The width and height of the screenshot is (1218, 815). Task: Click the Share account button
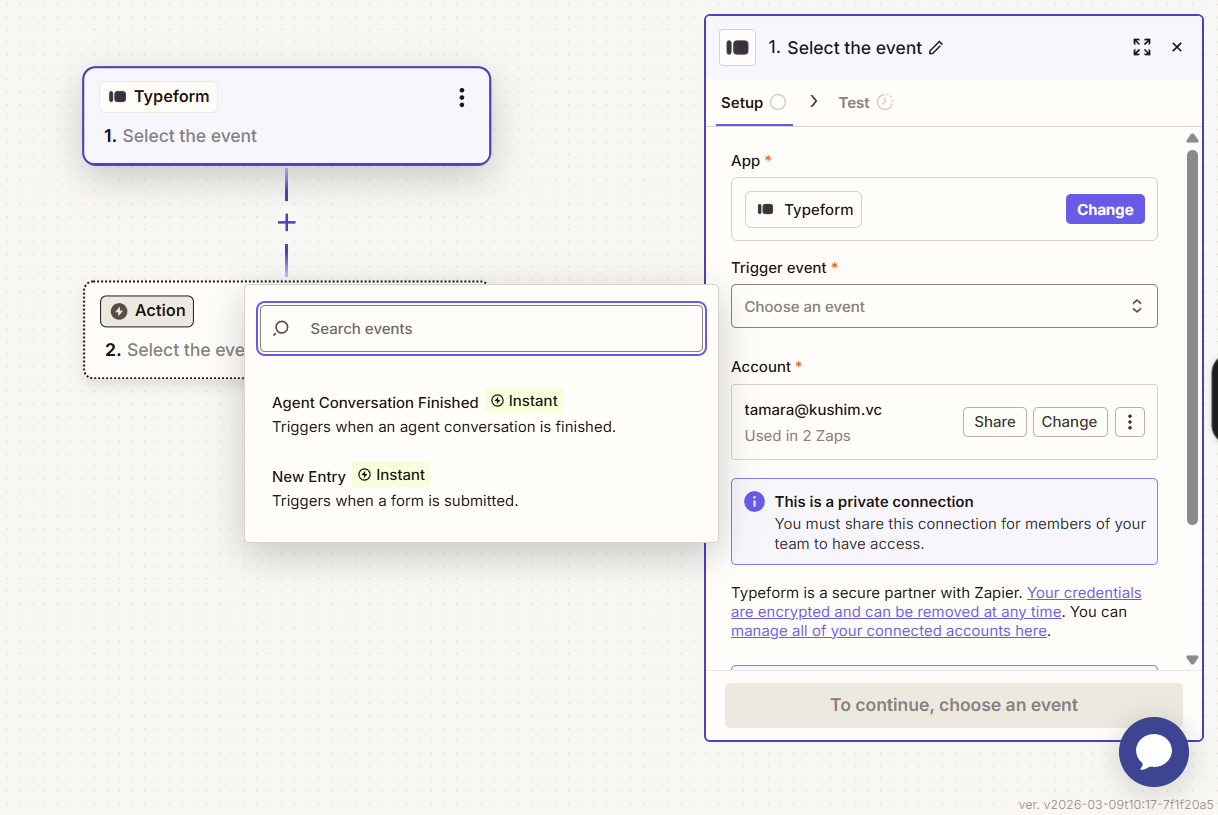point(994,422)
